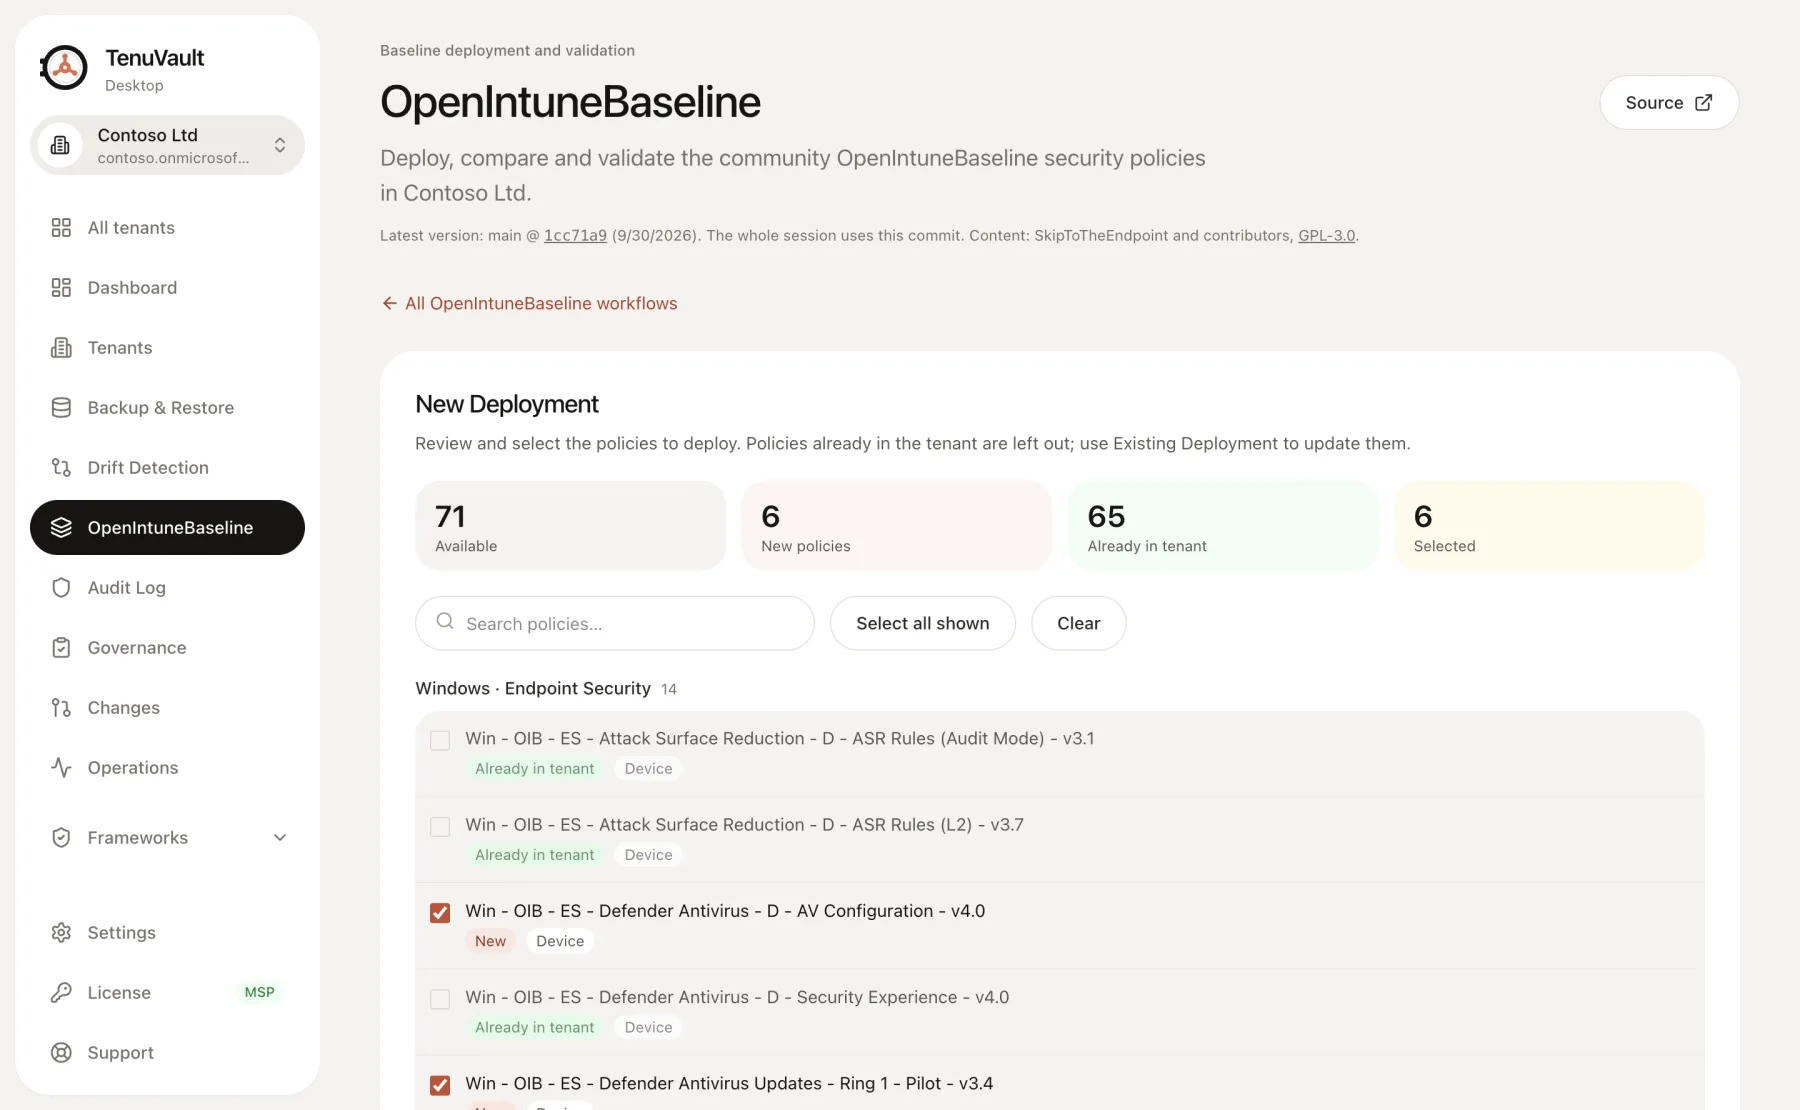Return to All OpenIntuneBaseline workflows
Image resolution: width=1800 pixels, height=1110 pixels.
529,303
